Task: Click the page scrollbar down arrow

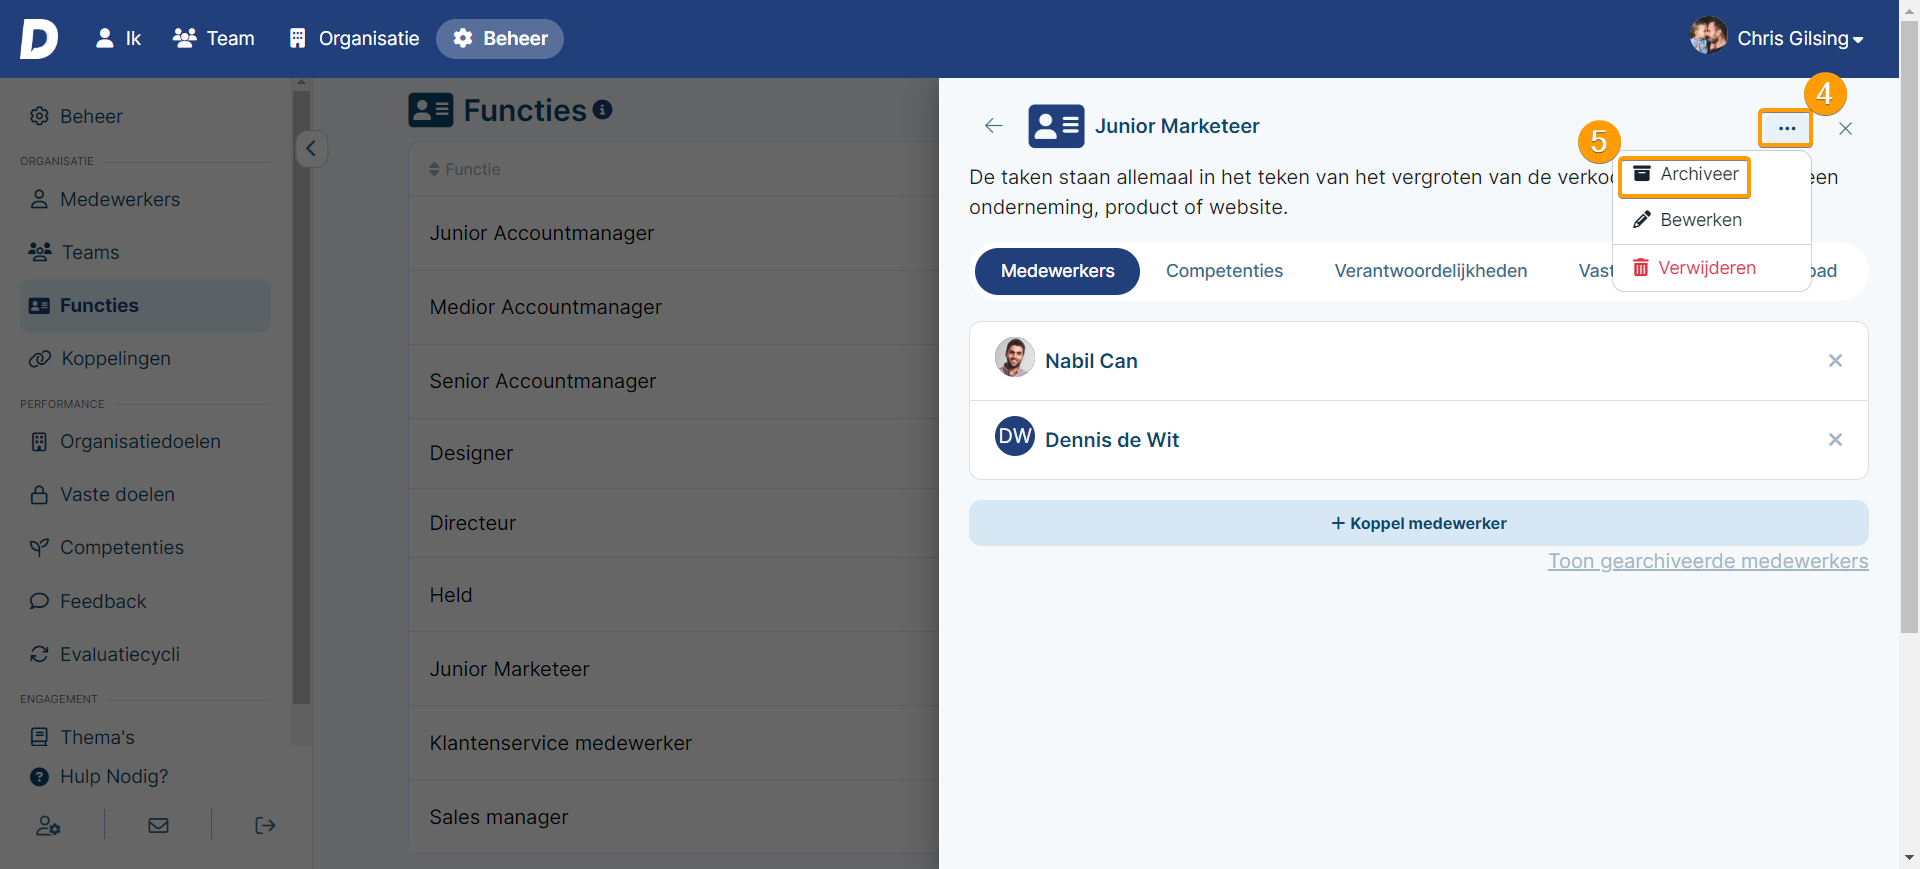Action: pos(1909,858)
